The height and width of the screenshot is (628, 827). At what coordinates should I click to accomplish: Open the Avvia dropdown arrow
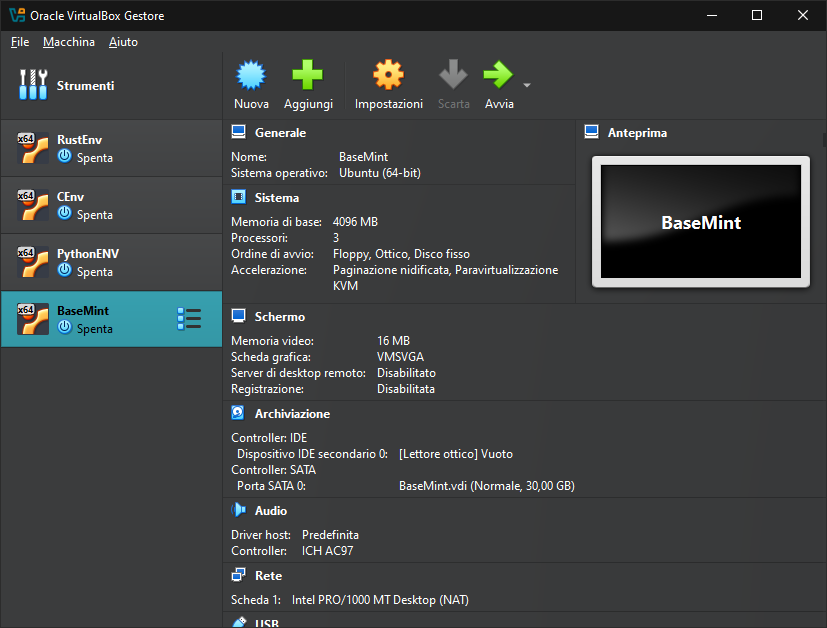pyautogui.click(x=526, y=85)
